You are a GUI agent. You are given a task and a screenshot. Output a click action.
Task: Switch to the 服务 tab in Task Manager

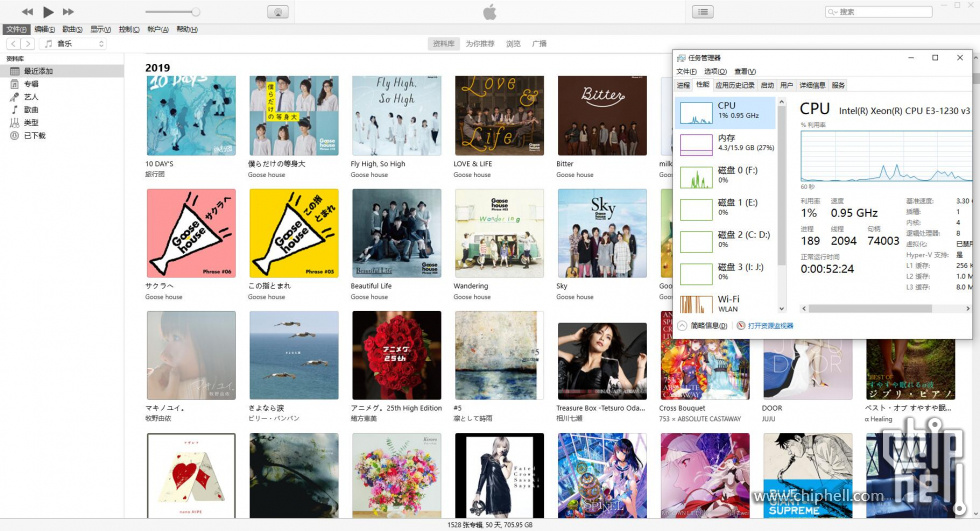[839, 85]
